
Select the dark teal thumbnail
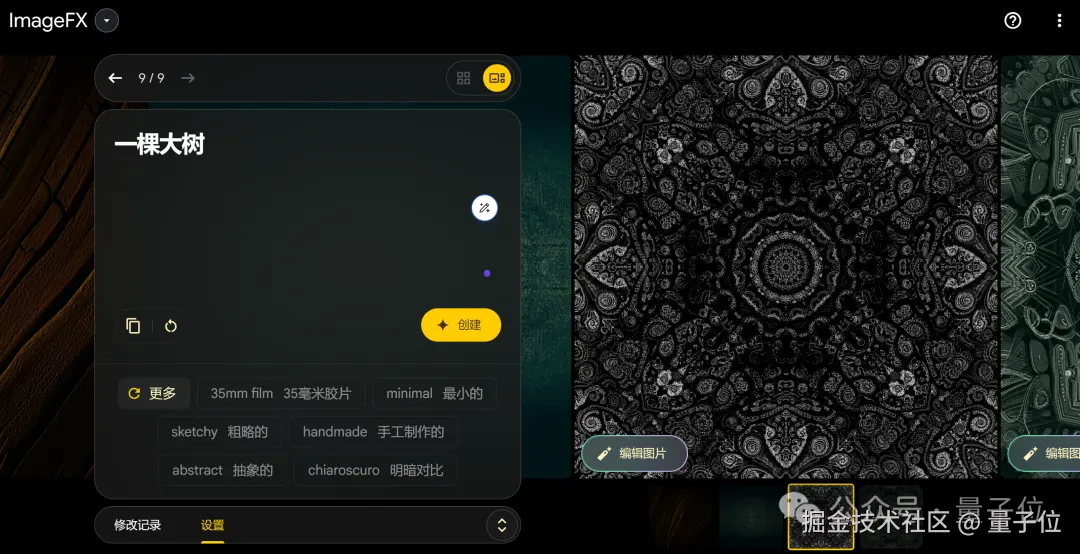coord(751,517)
